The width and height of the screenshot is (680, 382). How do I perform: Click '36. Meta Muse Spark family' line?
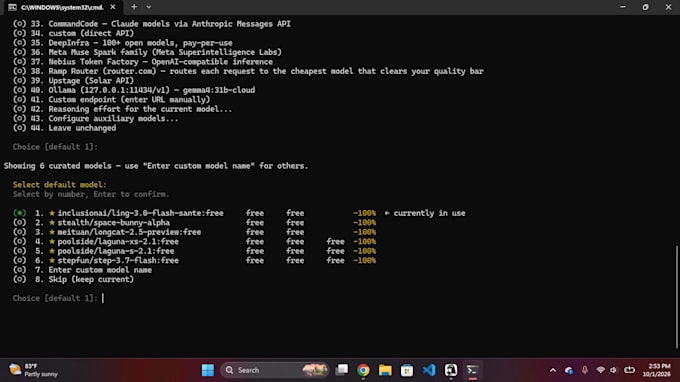tap(147, 52)
